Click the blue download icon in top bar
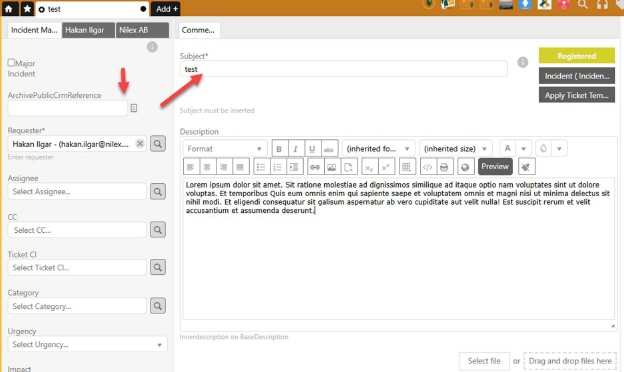Image resolution: width=624 pixels, height=372 pixels. [525, 4]
